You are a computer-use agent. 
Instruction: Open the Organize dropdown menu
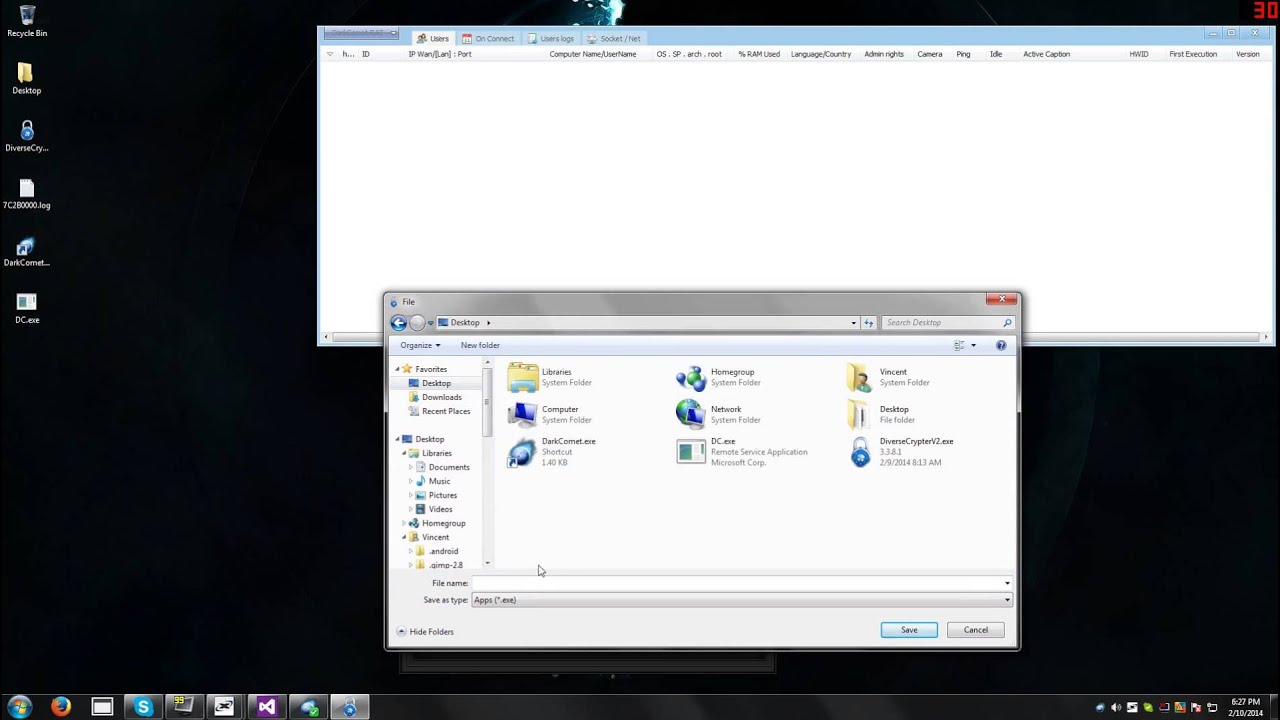tap(420, 345)
